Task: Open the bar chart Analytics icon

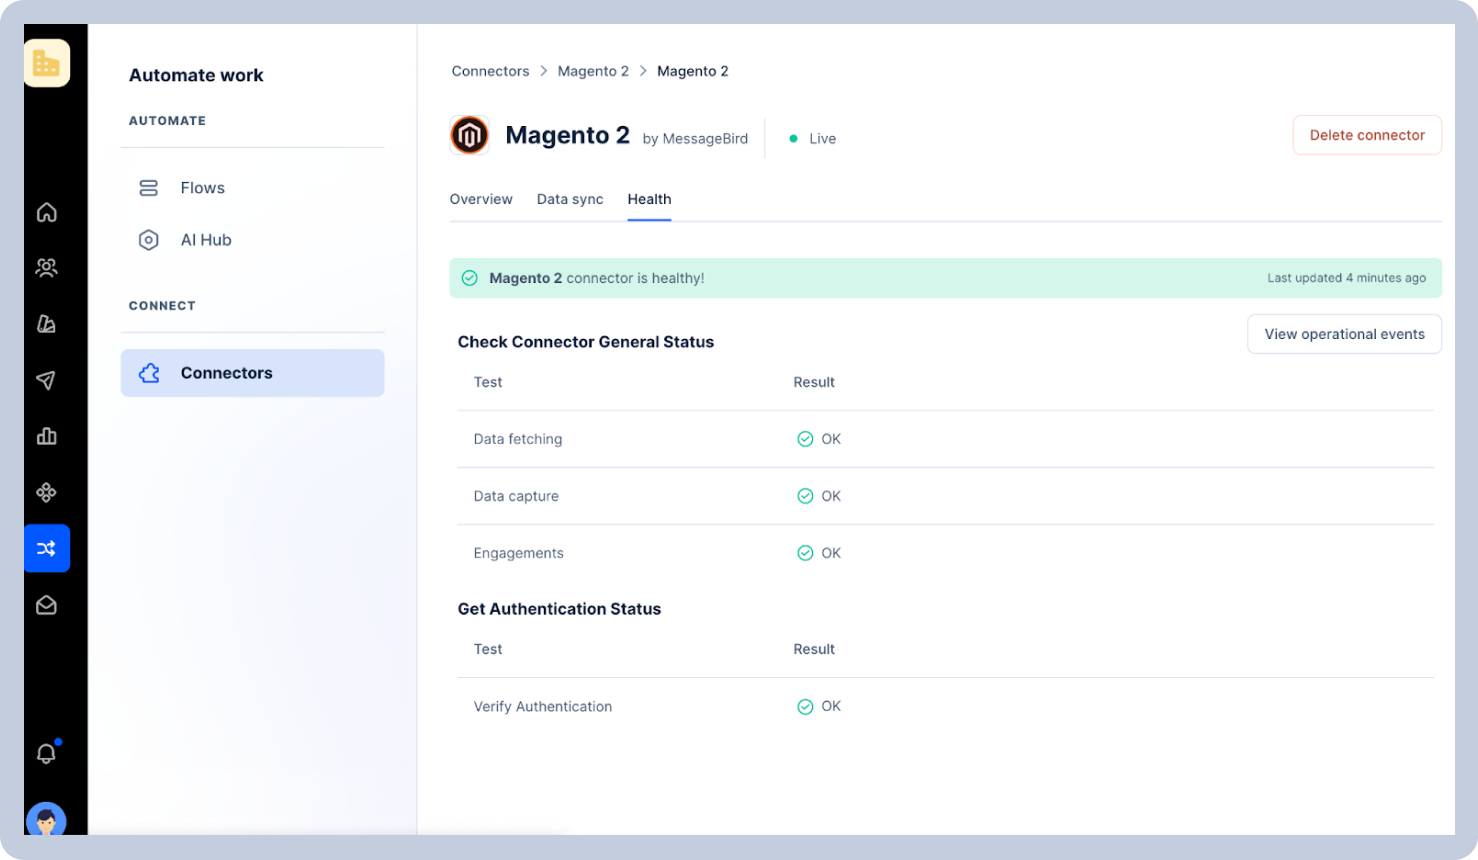Action: point(46,436)
